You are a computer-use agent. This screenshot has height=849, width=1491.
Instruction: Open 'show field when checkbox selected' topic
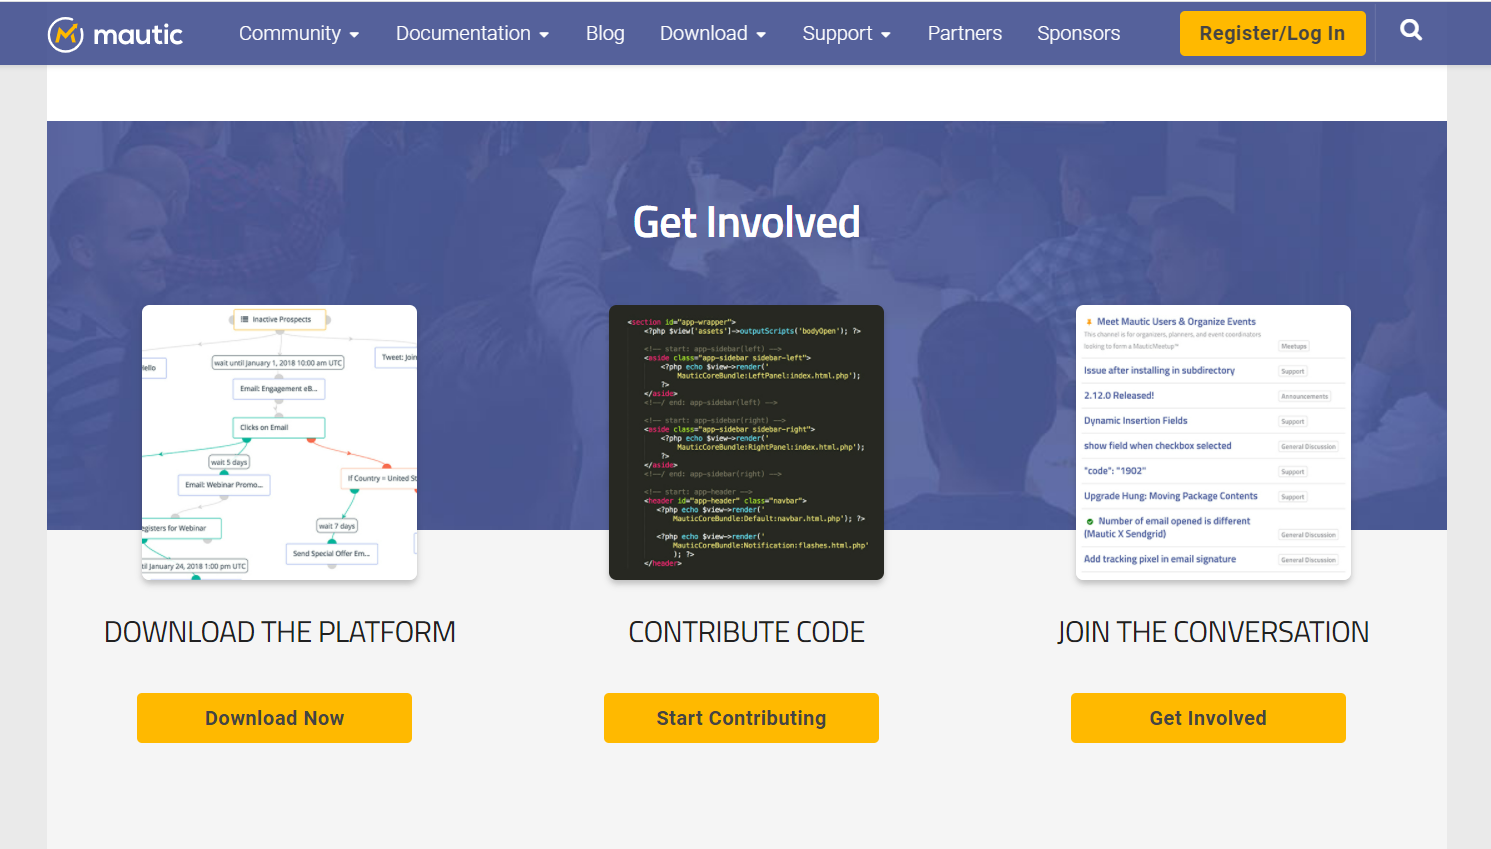point(1157,446)
